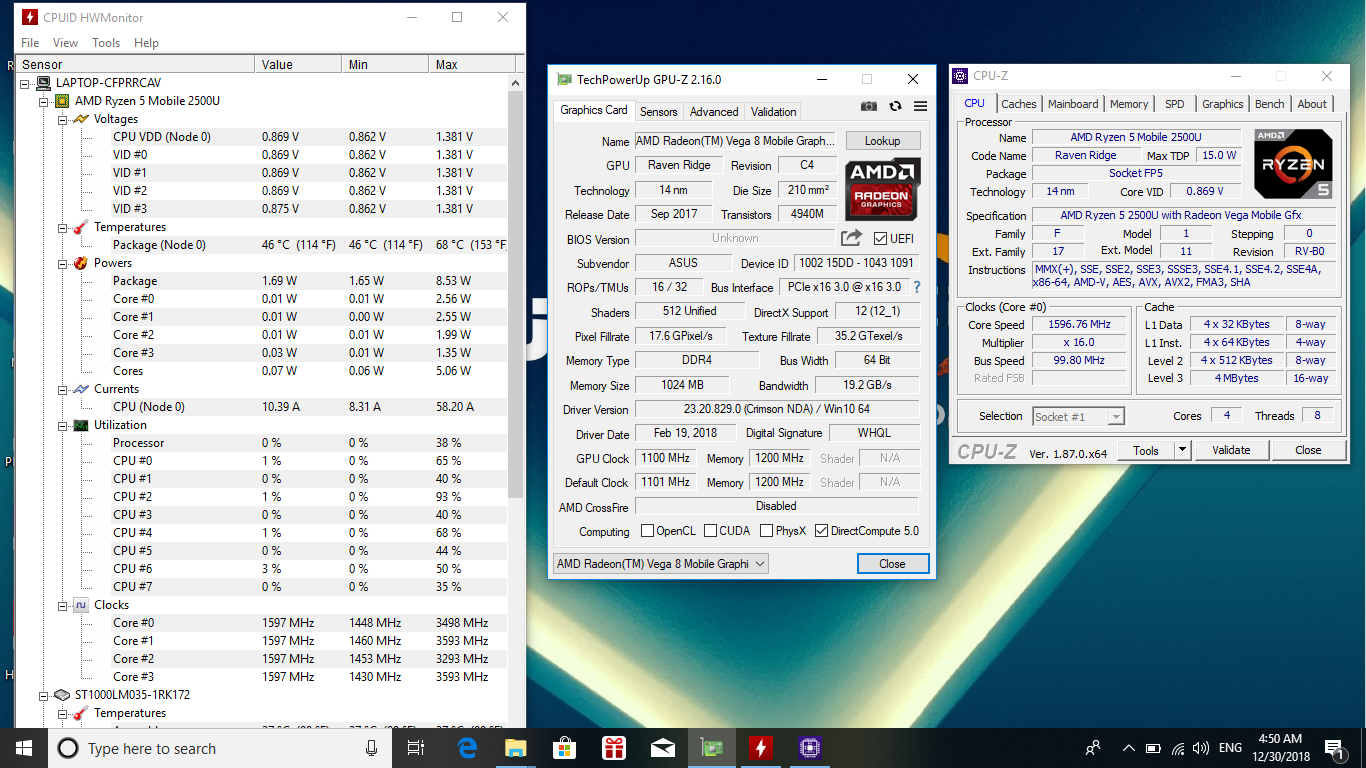This screenshot has width=1366, height=768.
Task: Click the AMD Radeon Graphics logo in GPU-Z
Action: (x=882, y=190)
